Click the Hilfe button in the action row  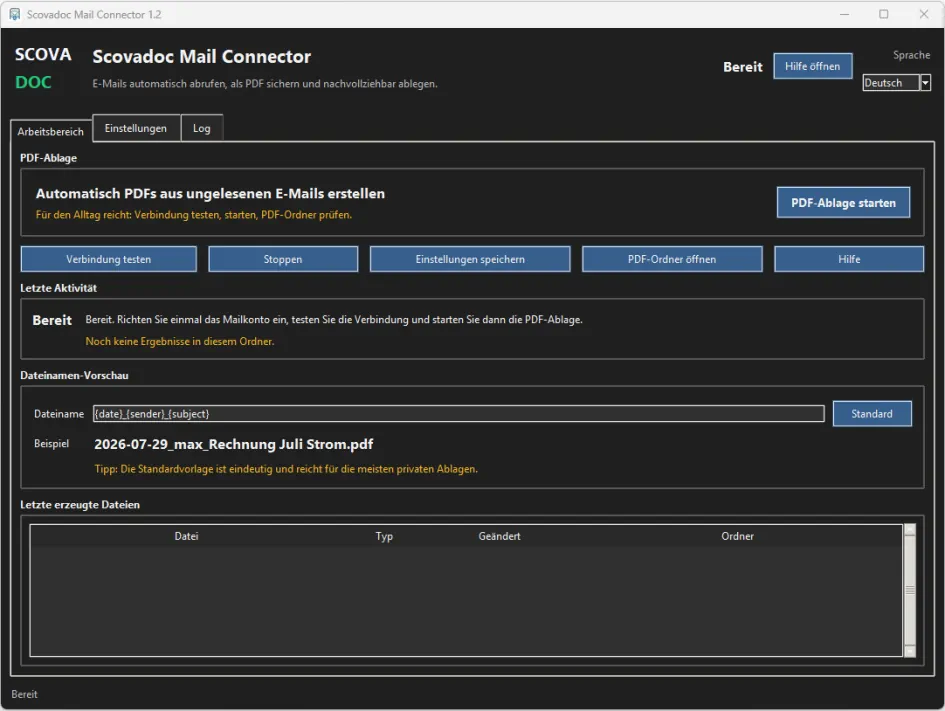[849, 259]
